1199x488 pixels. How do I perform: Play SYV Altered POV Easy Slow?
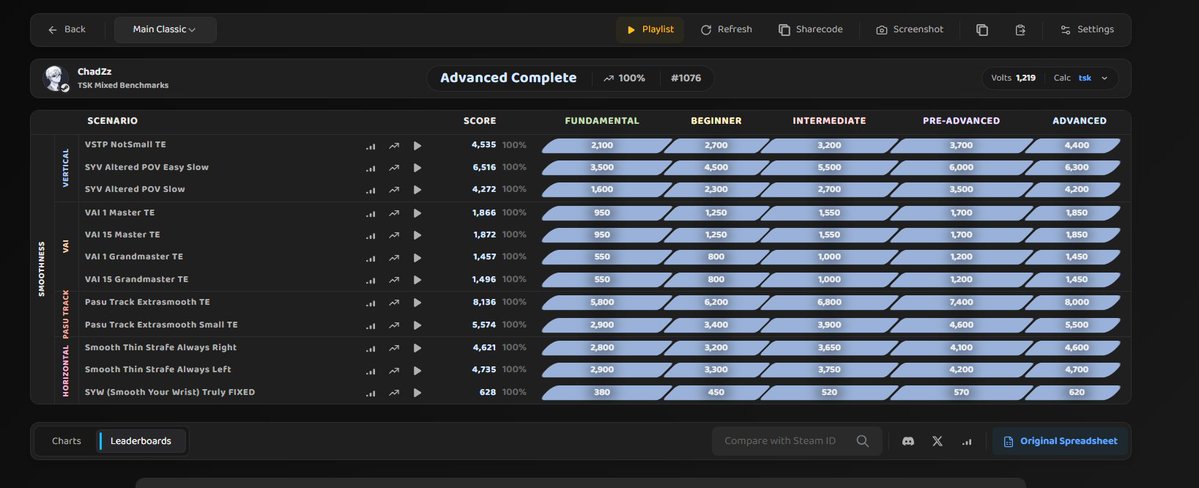(418, 168)
